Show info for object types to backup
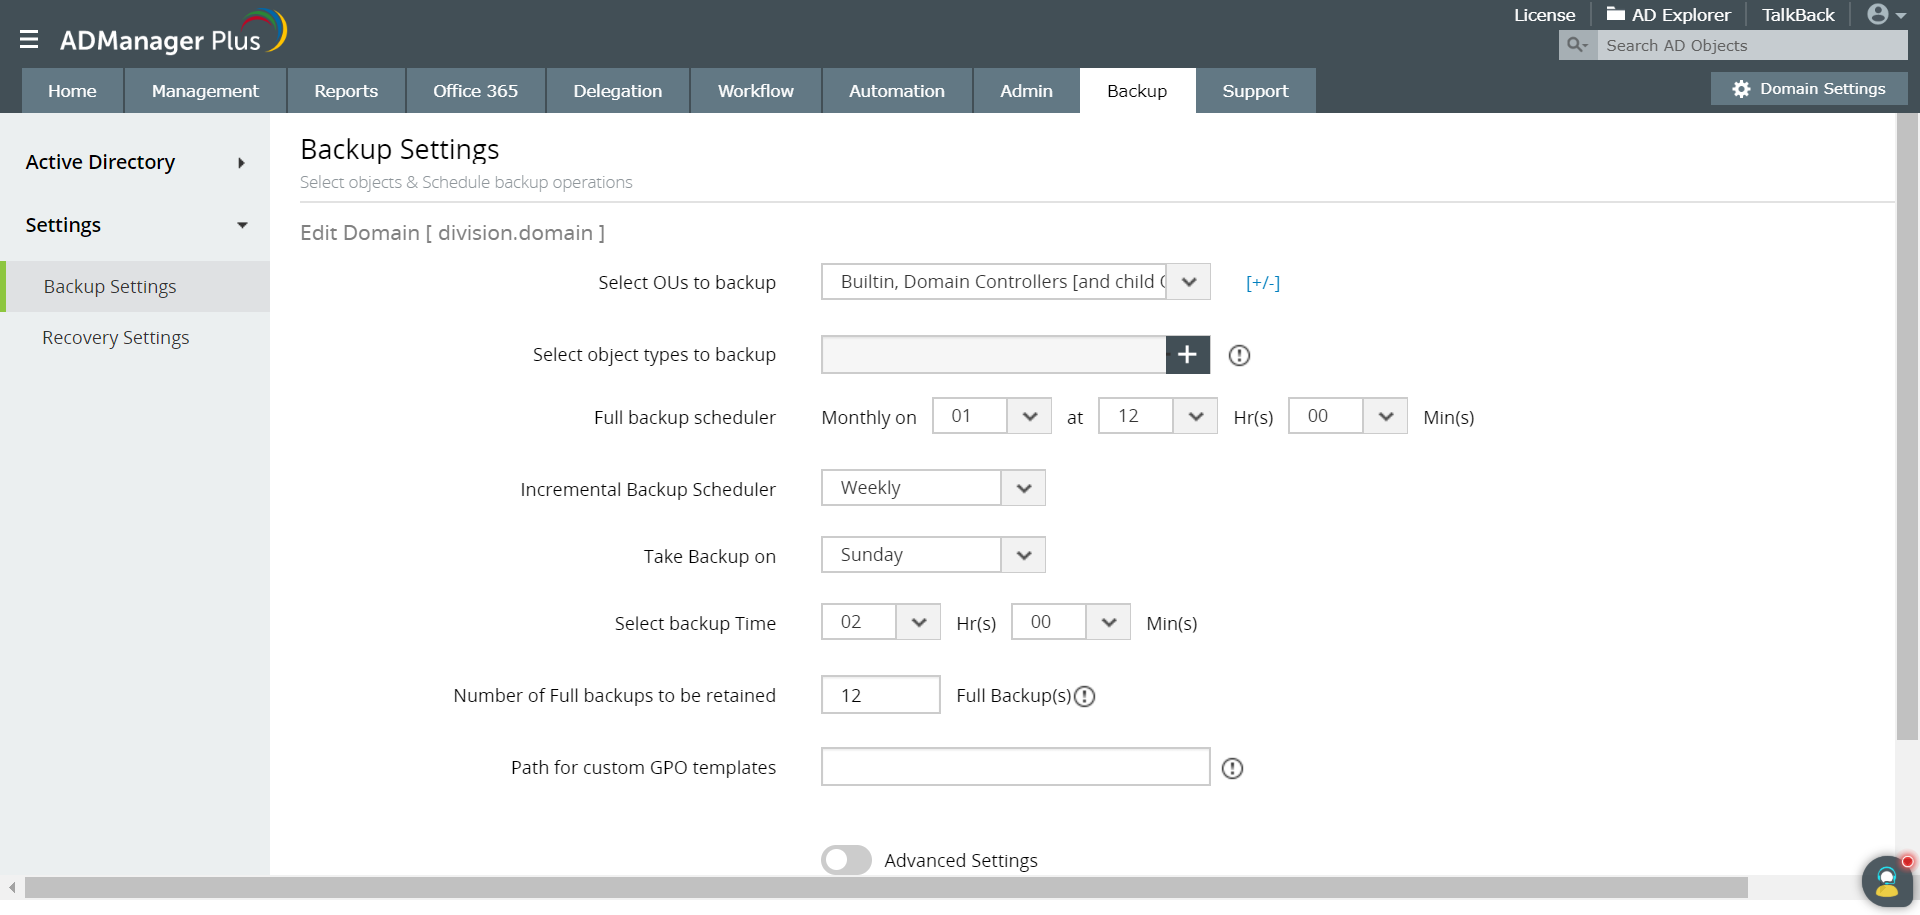The height and width of the screenshot is (915, 1920). [x=1239, y=355]
